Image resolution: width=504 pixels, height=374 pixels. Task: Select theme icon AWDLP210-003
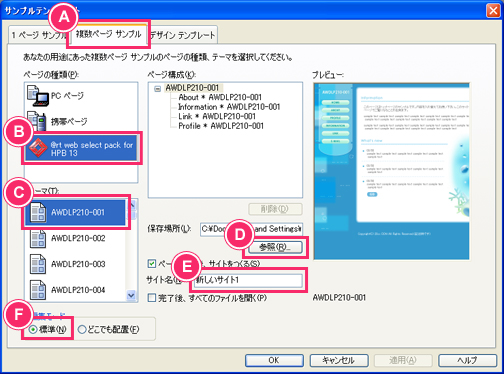[x=38, y=264]
